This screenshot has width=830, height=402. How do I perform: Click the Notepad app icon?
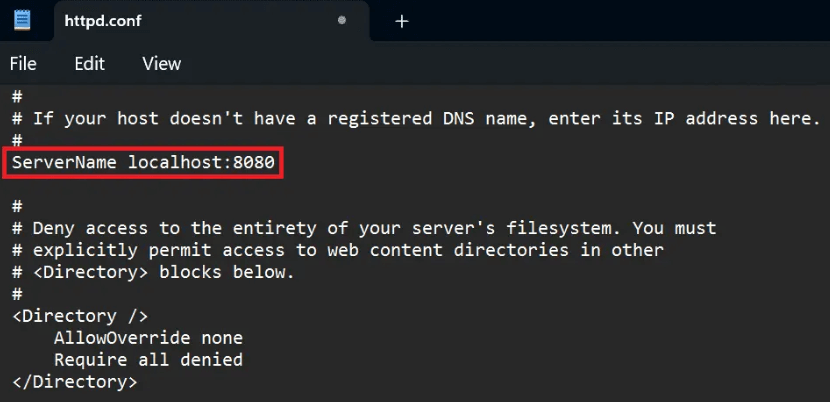22,20
